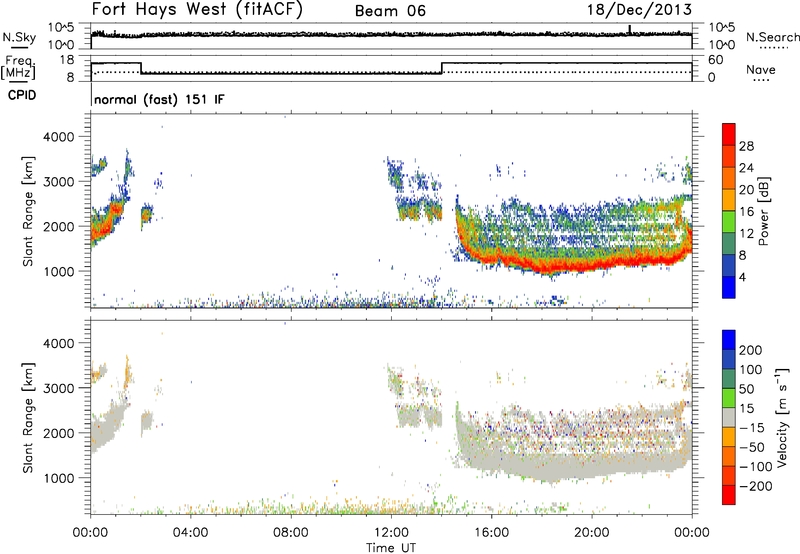Click the '1000' tick of the velocity panel
800x554 pixels.
tap(58, 478)
